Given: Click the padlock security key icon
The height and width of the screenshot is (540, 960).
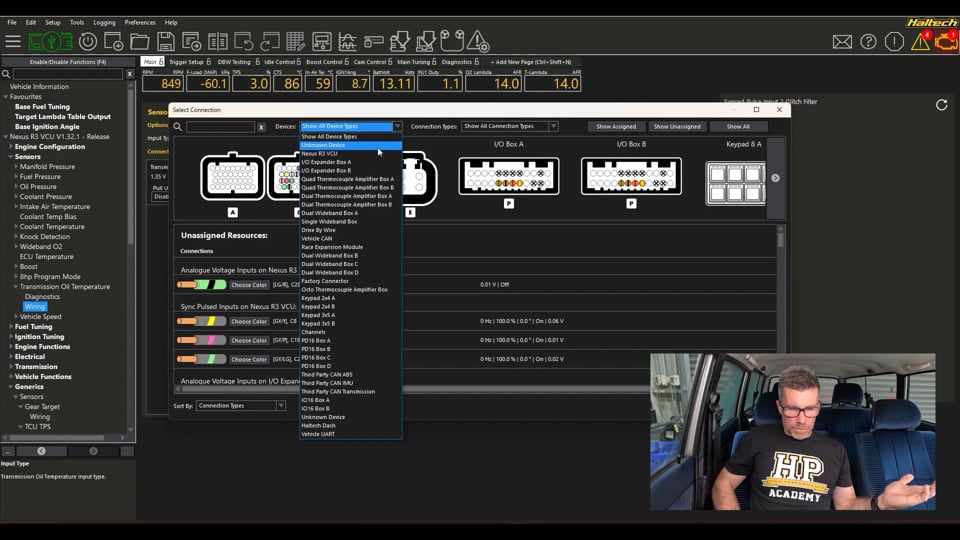Looking at the screenshot, I should [x=373, y=42].
